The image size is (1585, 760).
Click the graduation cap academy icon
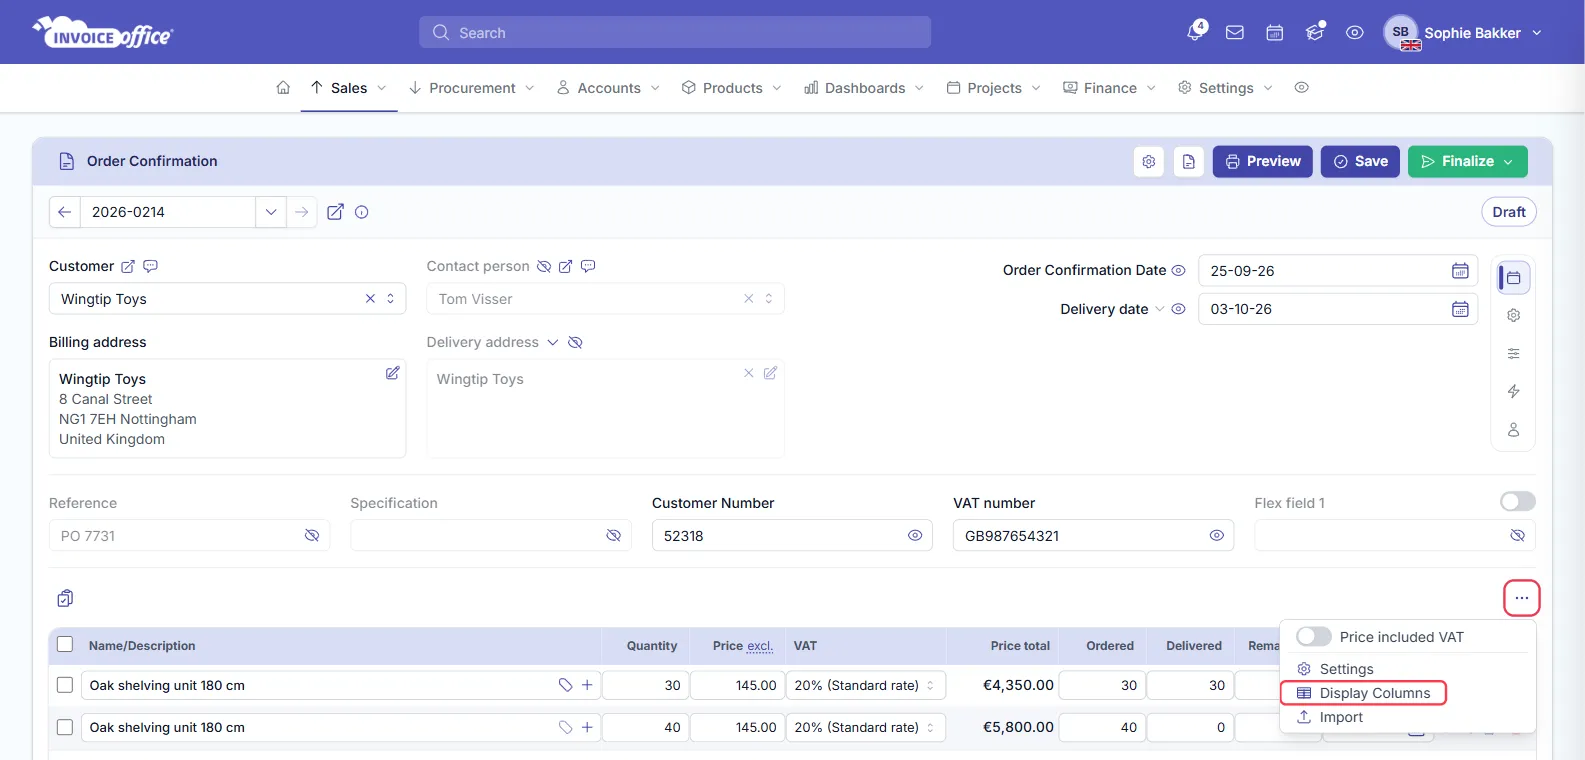point(1315,33)
